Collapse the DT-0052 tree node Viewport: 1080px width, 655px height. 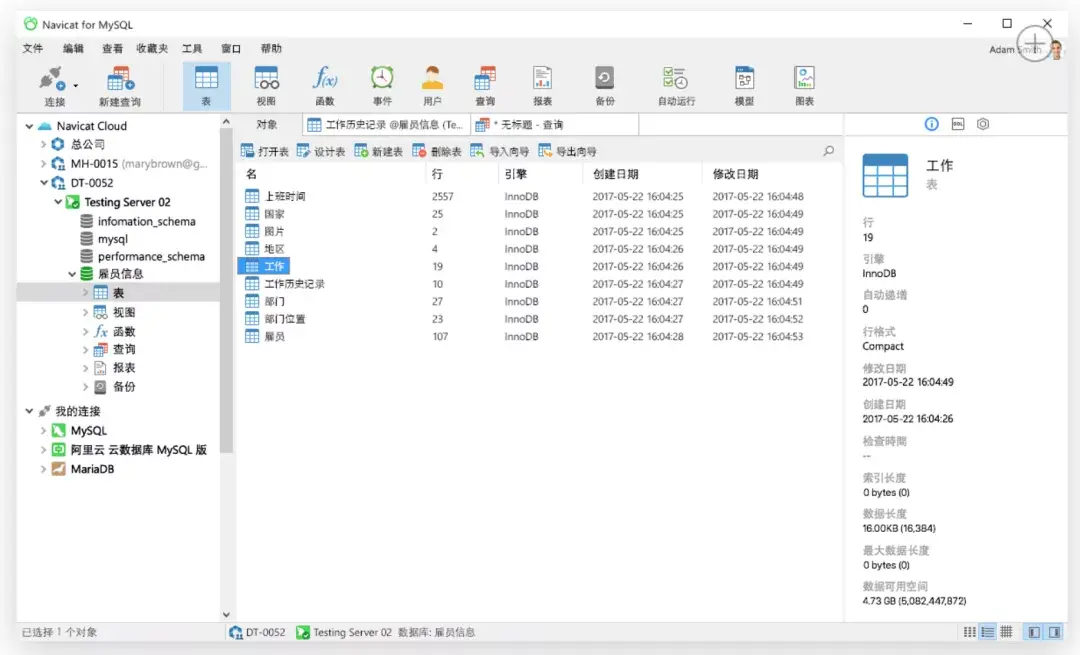pyautogui.click(x=43, y=183)
